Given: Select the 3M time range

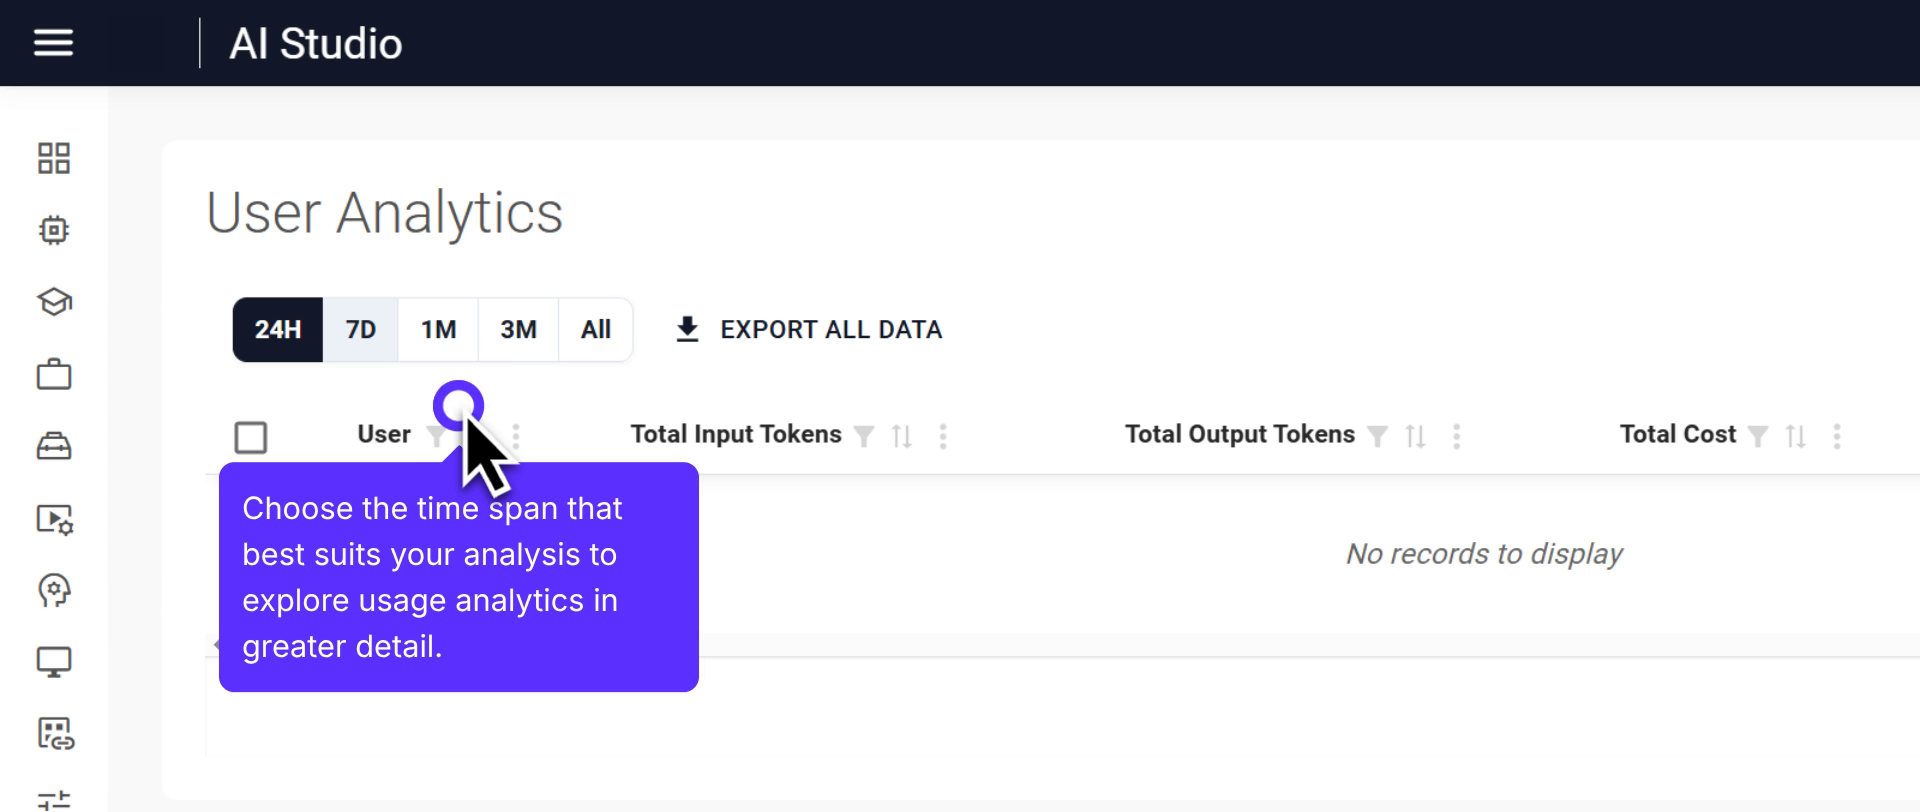Looking at the screenshot, I should click(518, 330).
